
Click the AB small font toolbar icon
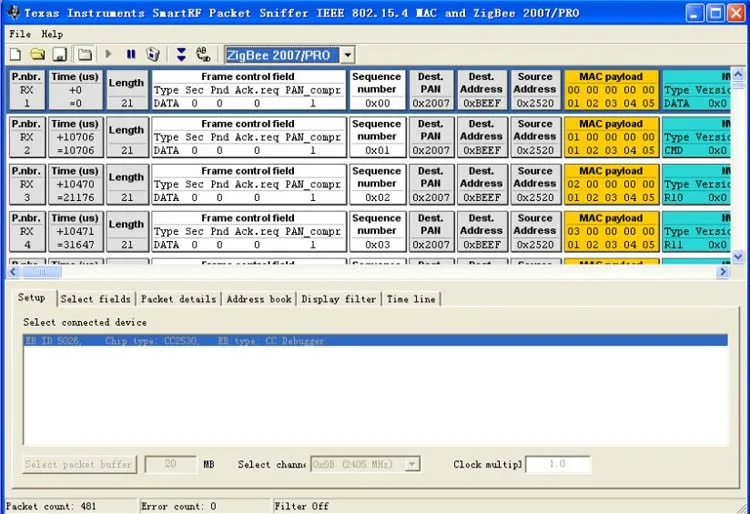point(204,54)
